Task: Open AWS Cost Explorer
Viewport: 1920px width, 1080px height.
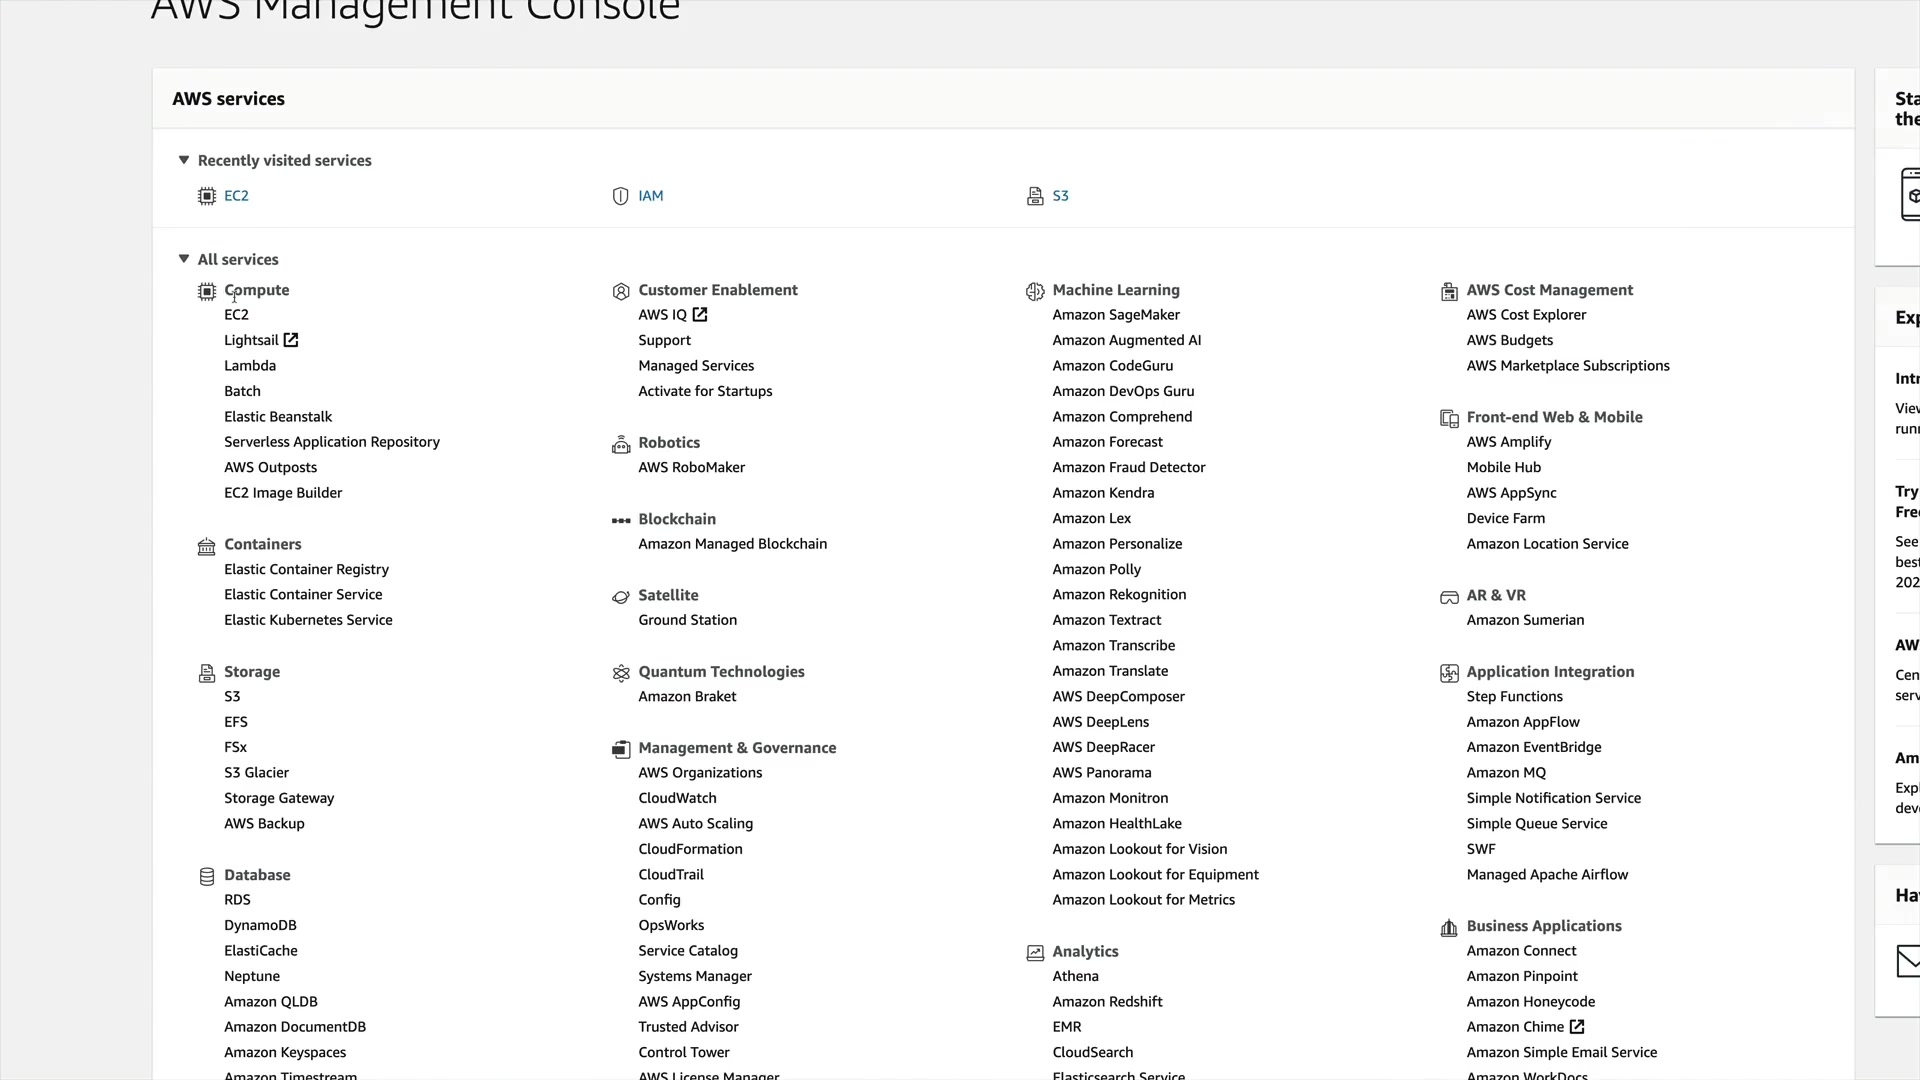Action: coord(1526,315)
